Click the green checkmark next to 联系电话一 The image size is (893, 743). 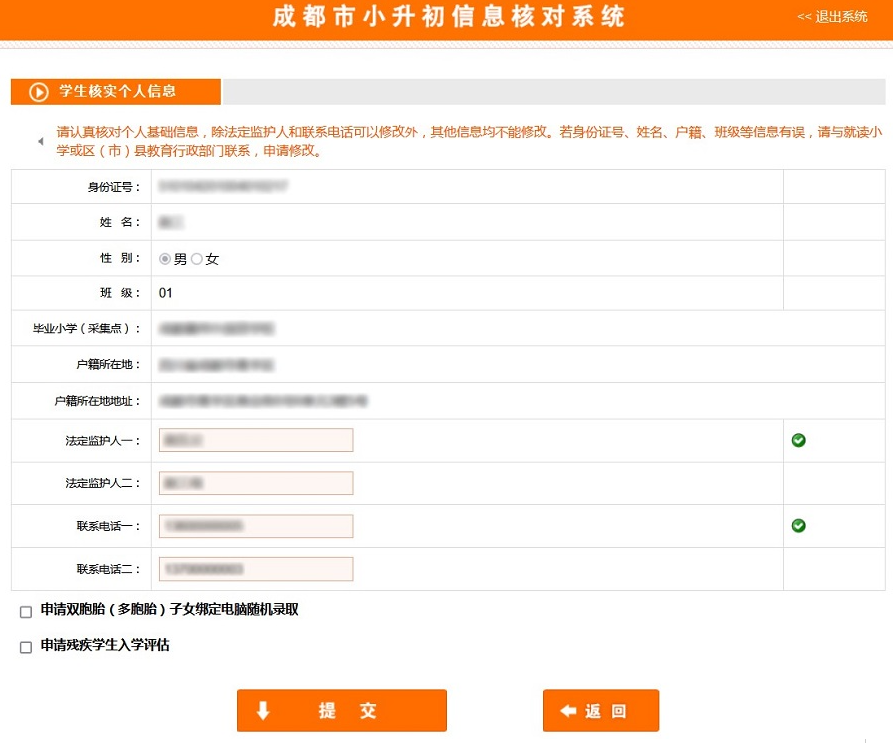798,525
